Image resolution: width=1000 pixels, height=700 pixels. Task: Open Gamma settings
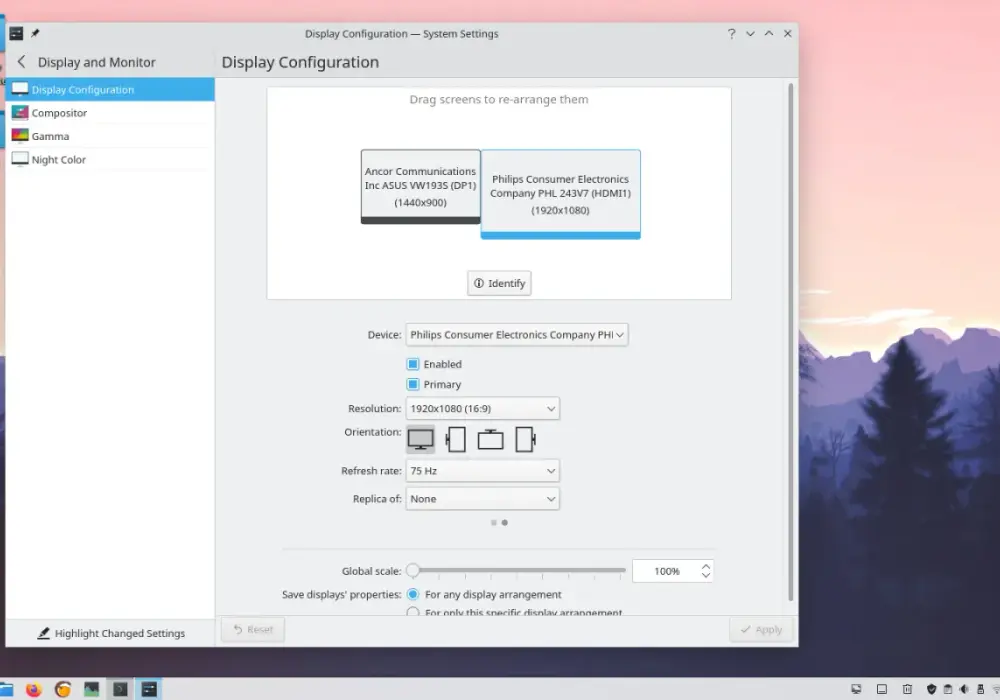(x=110, y=136)
